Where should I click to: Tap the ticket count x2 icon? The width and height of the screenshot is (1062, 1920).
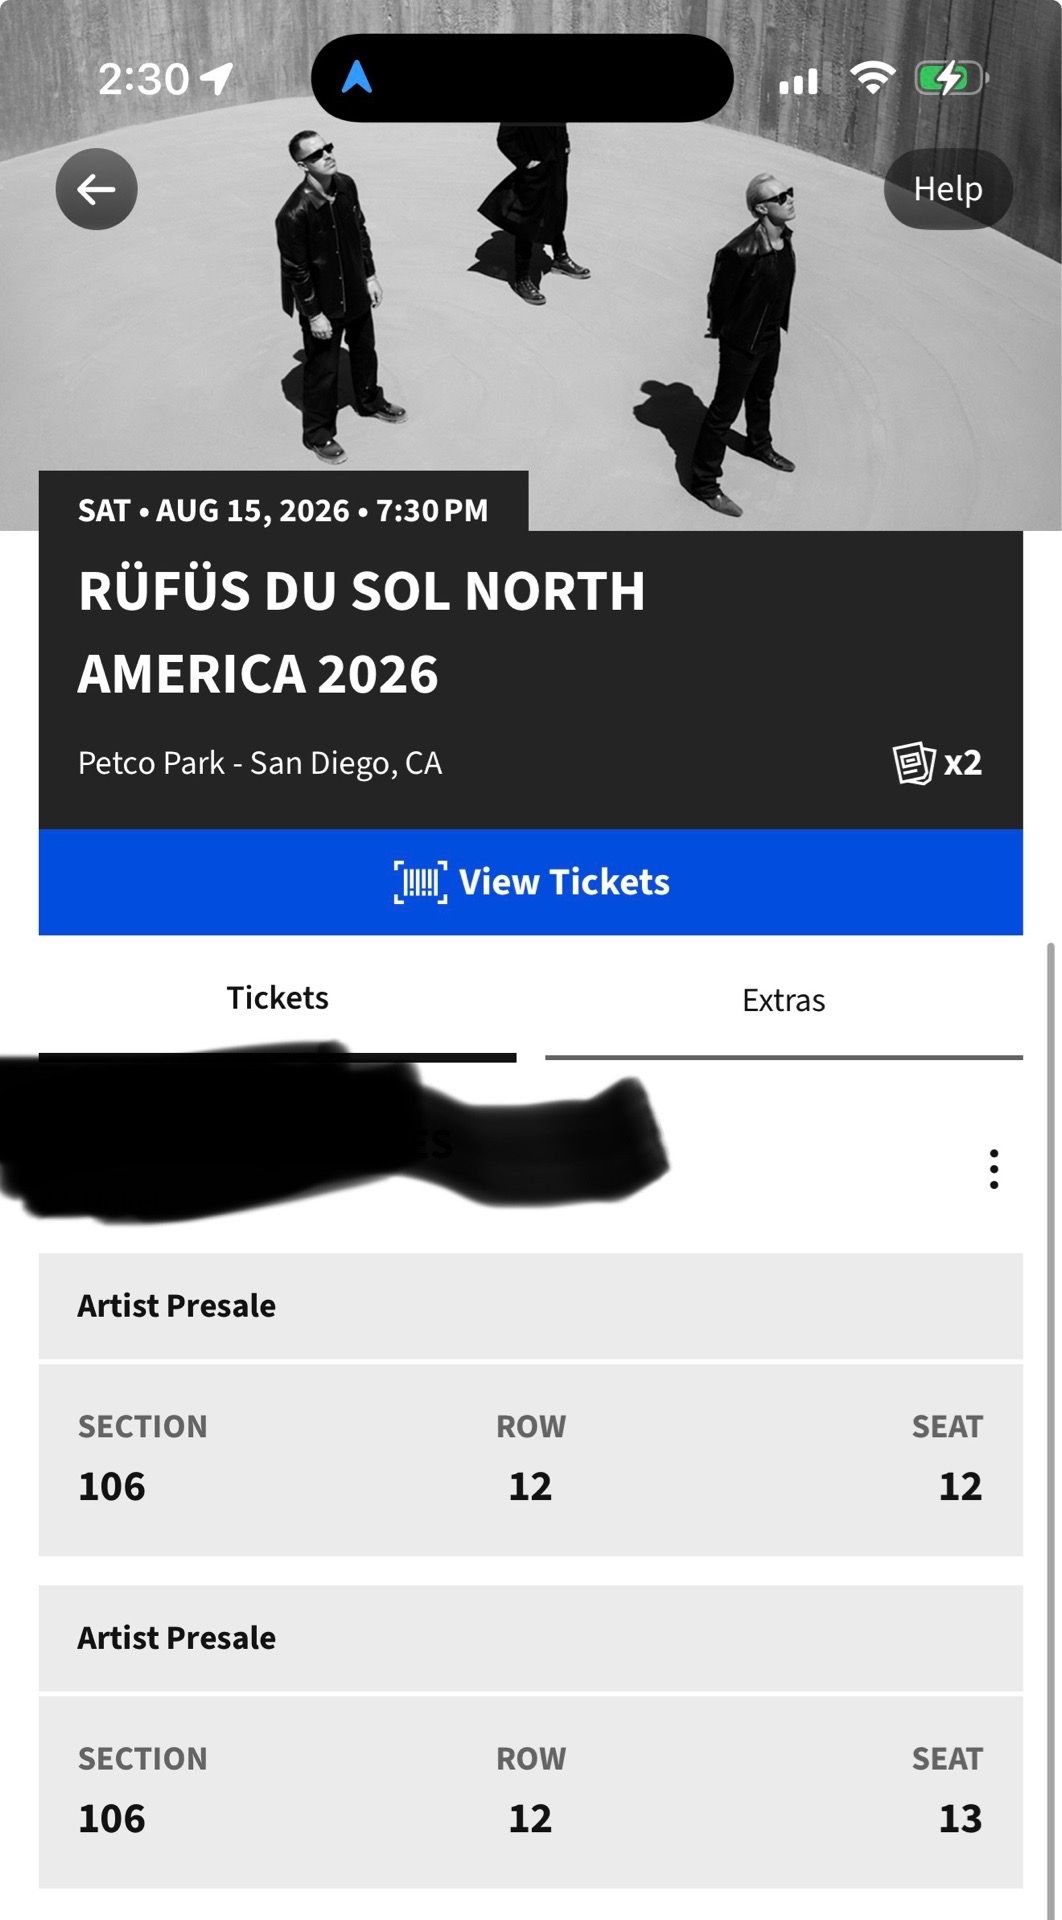[937, 763]
